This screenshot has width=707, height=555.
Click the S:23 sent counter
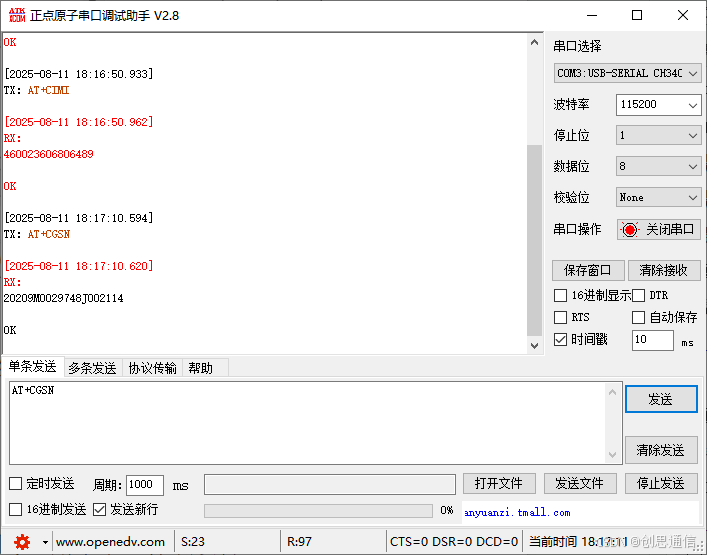point(193,541)
